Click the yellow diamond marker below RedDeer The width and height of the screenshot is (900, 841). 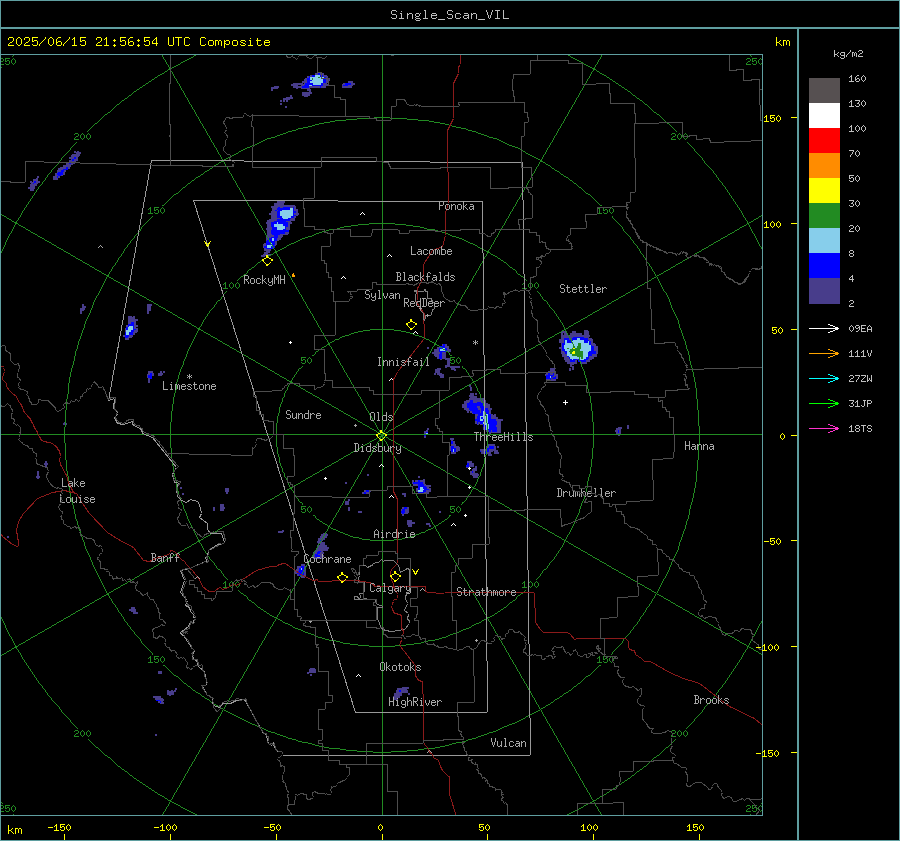(411, 325)
